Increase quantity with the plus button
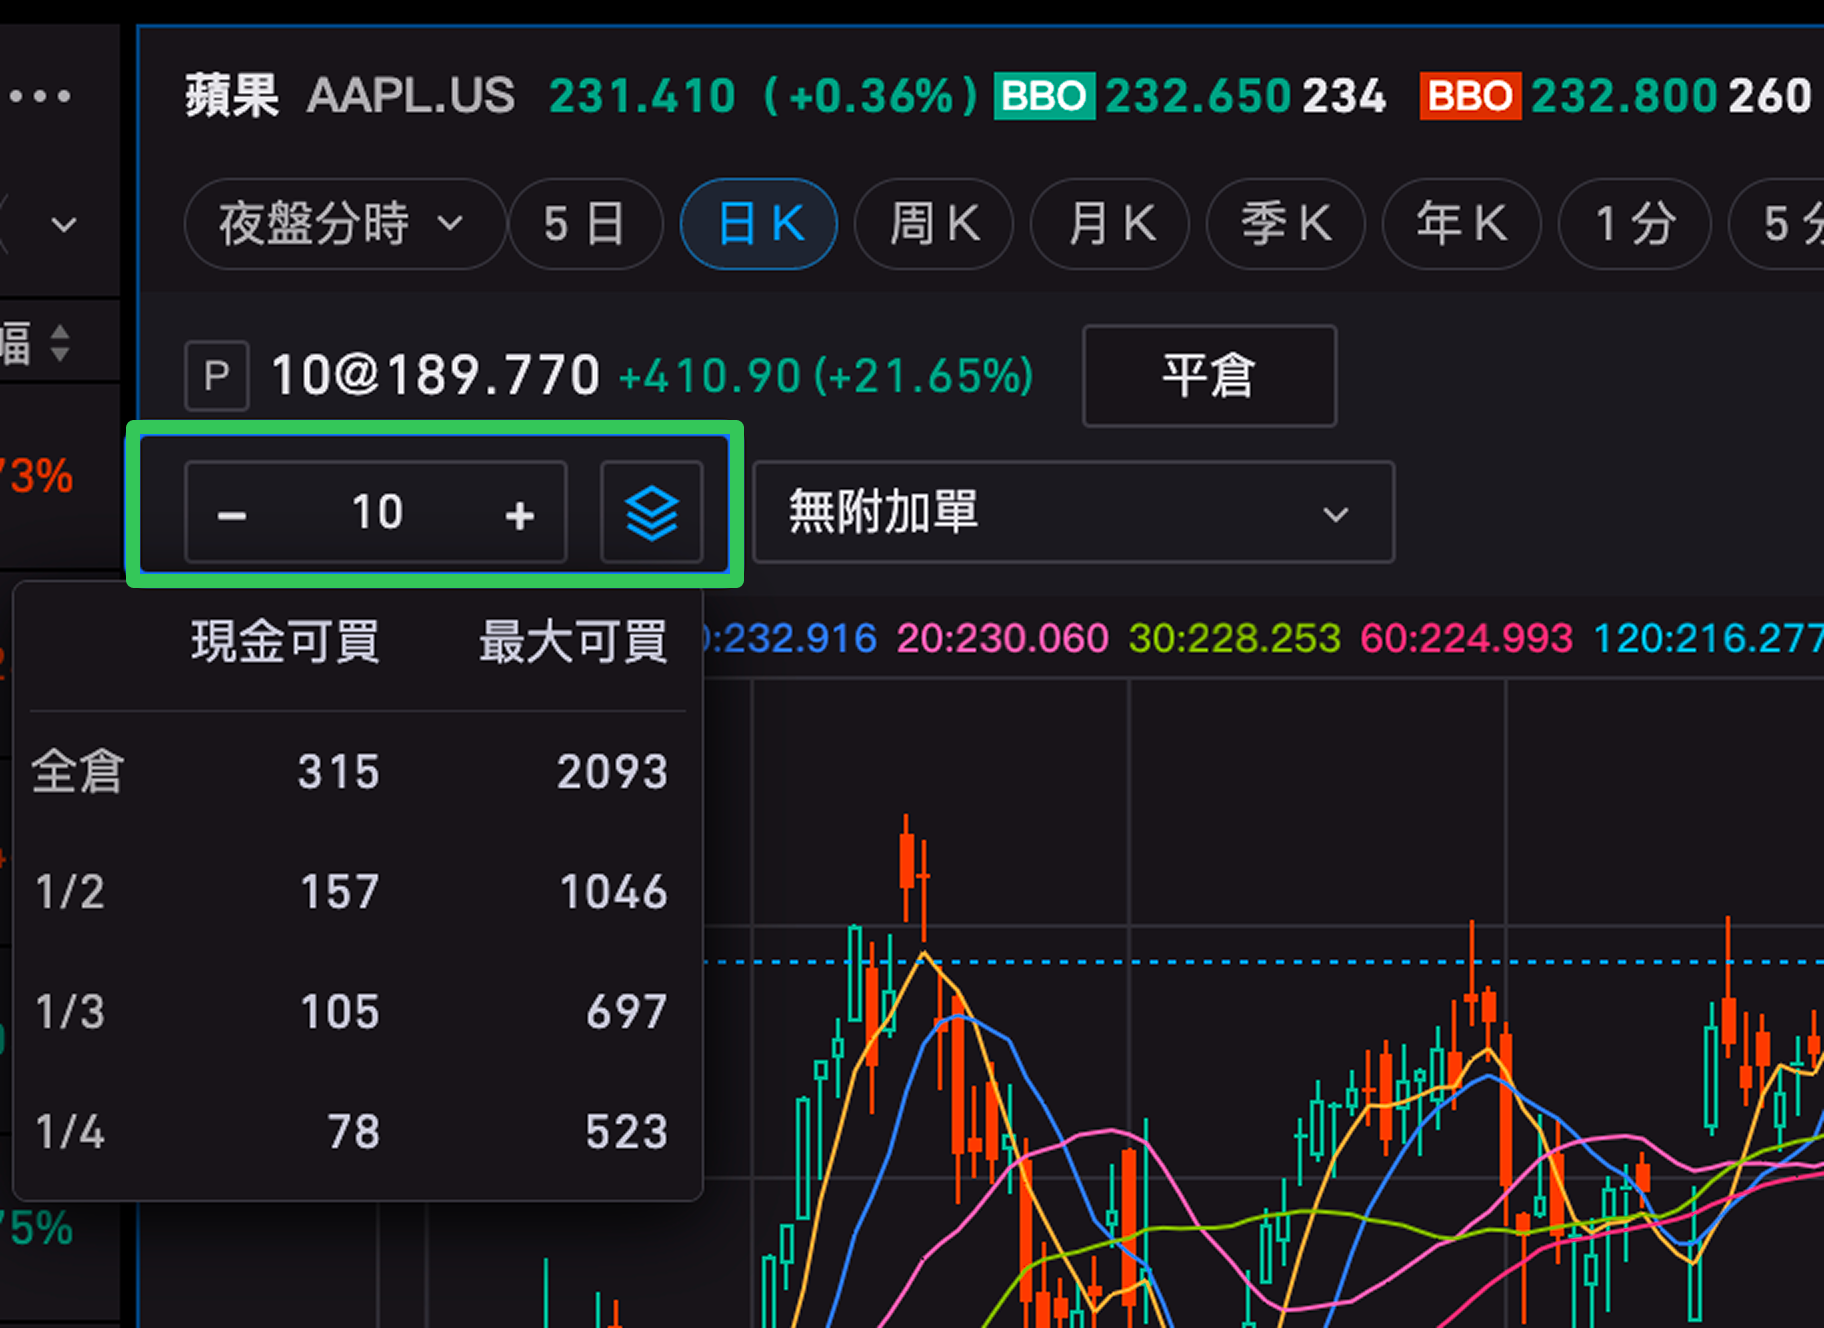Viewport: 1824px width, 1328px height. click(x=519, y=514)
